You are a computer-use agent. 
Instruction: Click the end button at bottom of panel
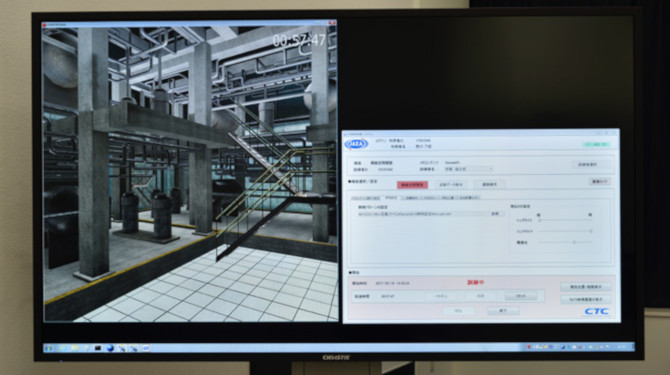[503, 311]
